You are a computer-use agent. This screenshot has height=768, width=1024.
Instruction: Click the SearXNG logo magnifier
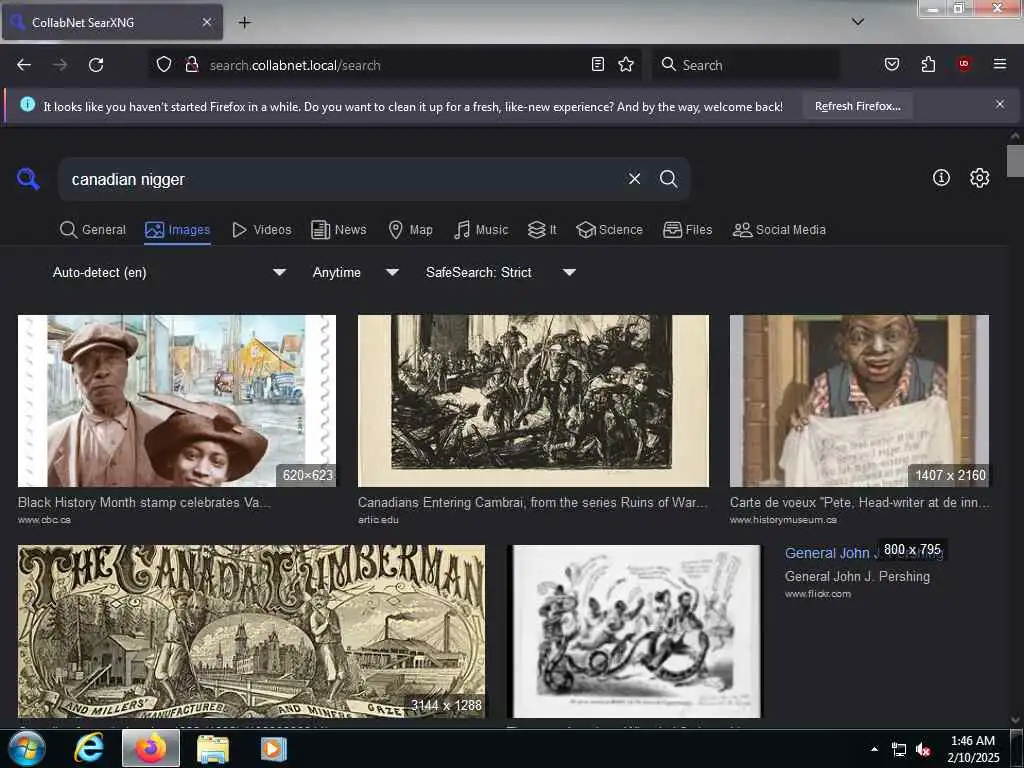28,178
